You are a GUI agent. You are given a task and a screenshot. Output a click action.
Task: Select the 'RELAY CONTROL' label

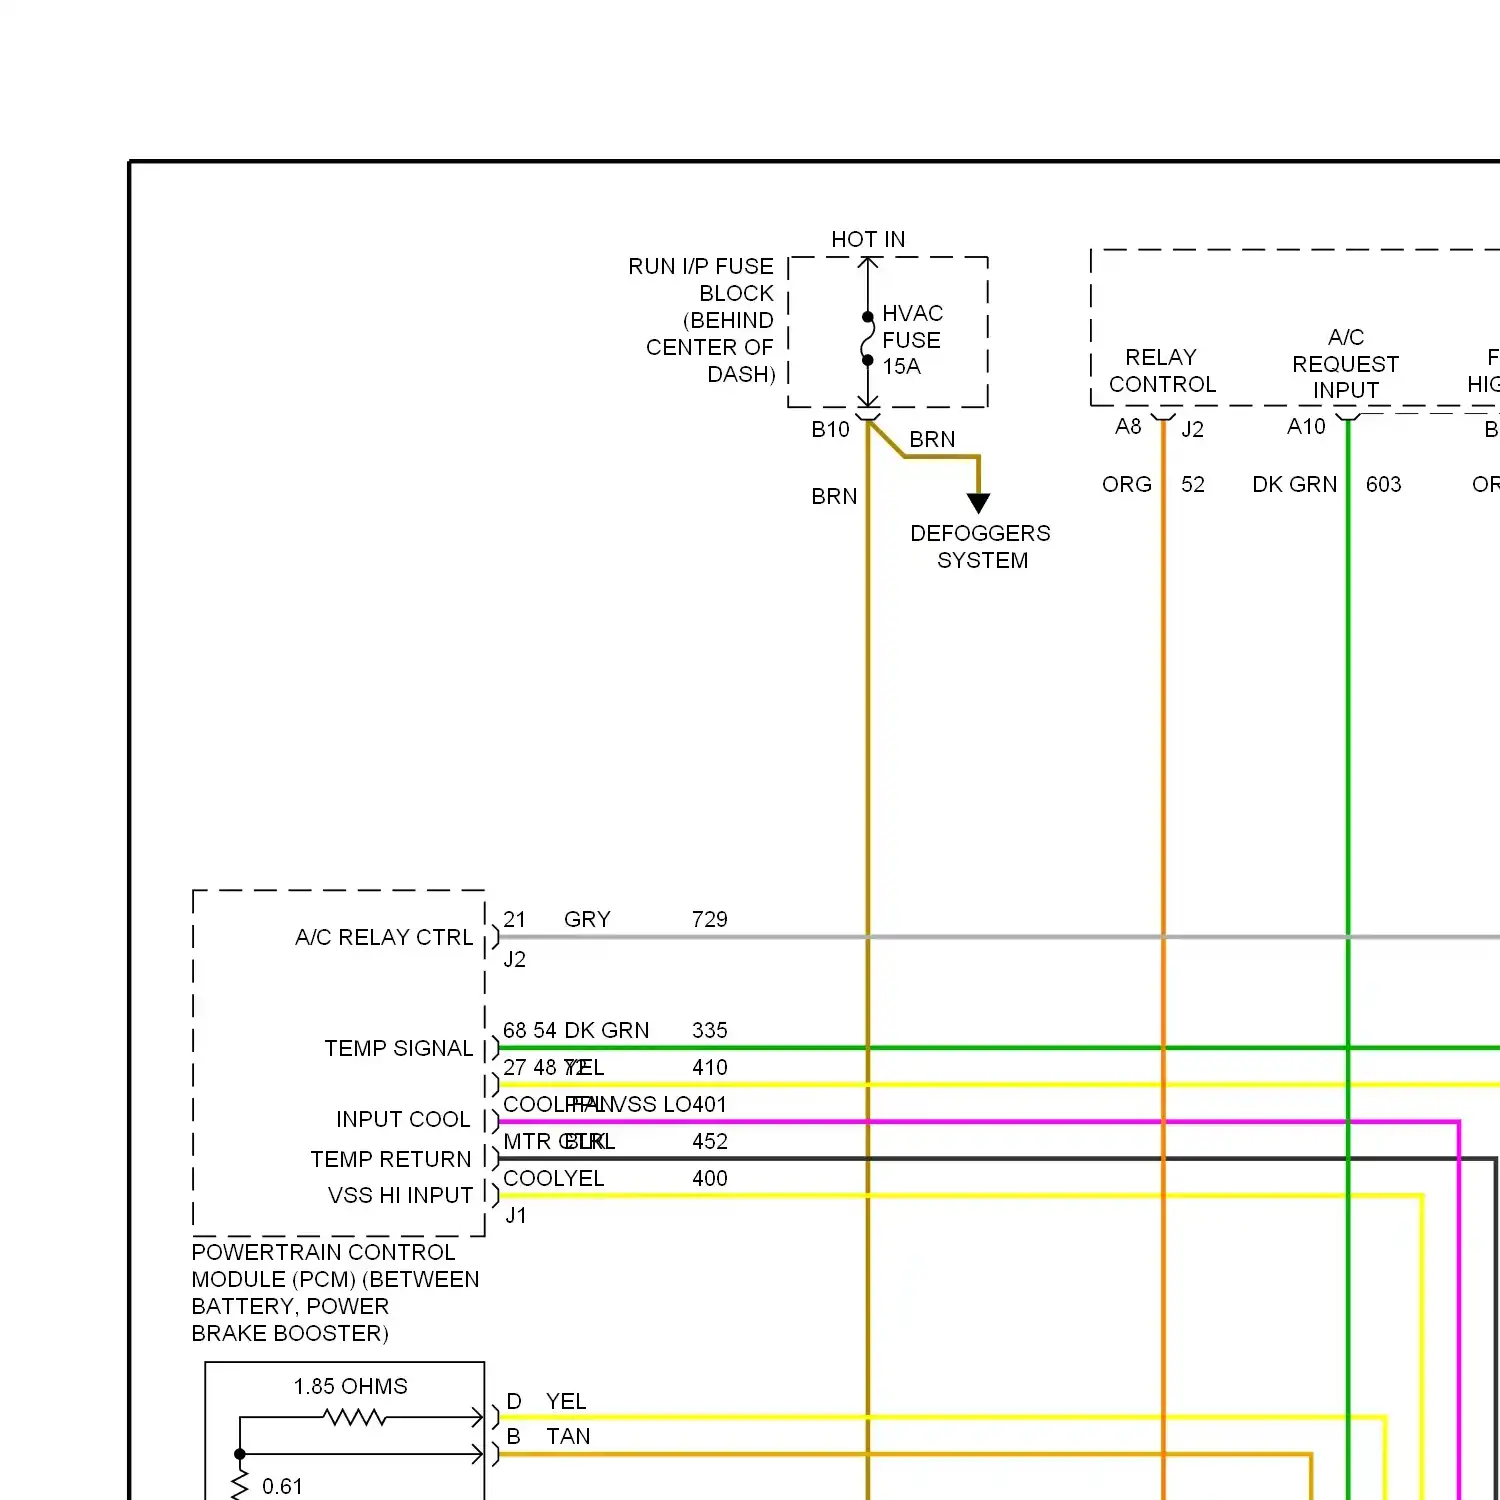1162,371
